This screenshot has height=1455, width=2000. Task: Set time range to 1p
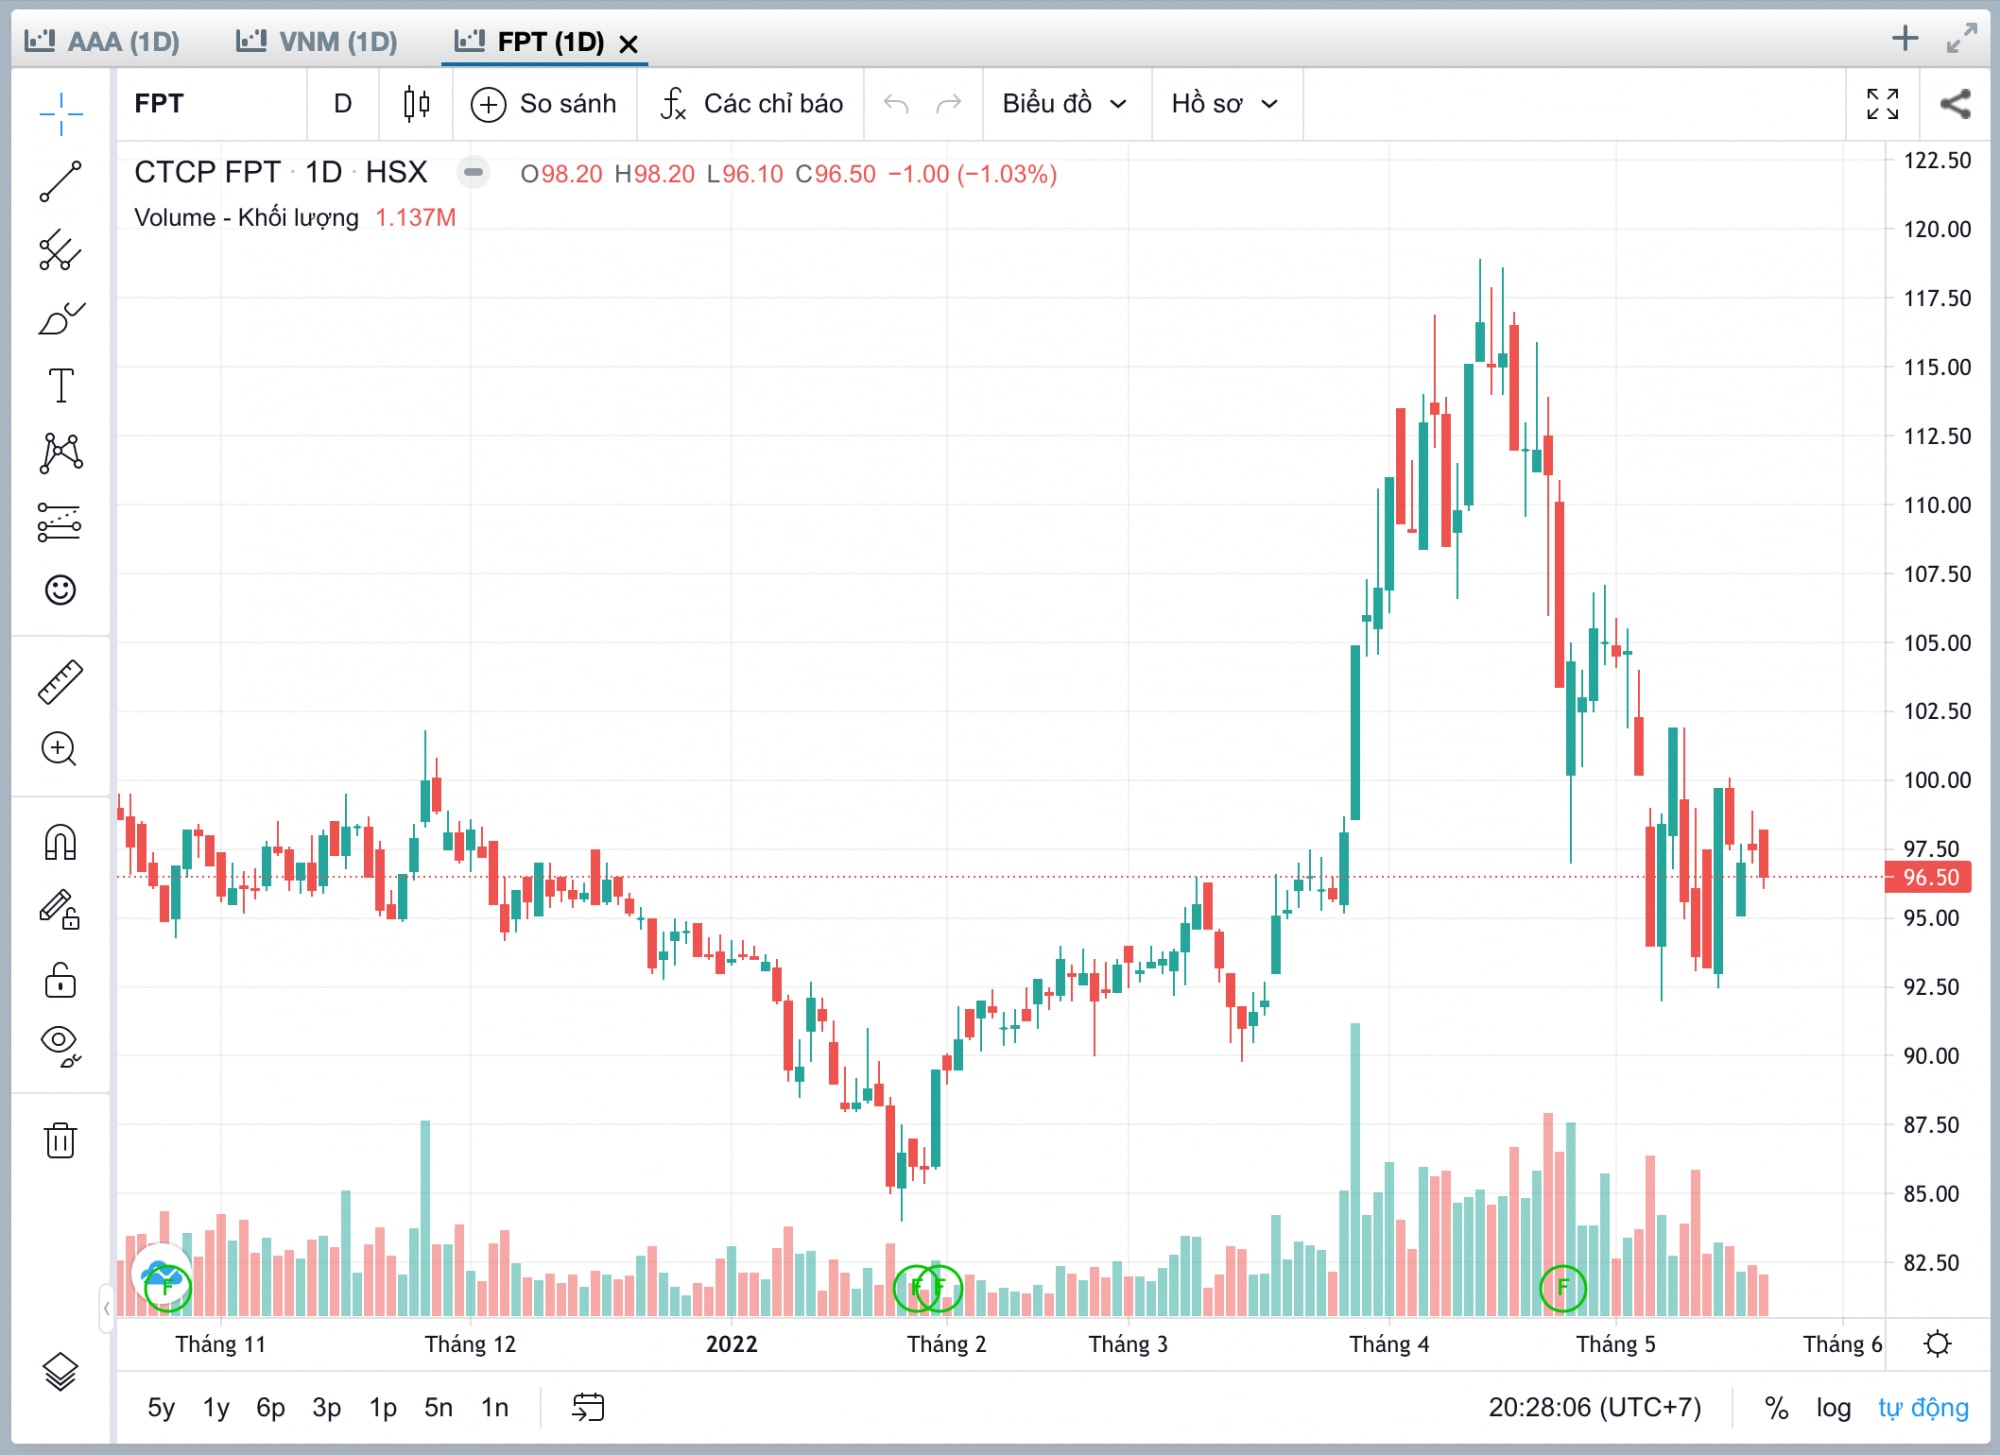(x=383, y=1407)
